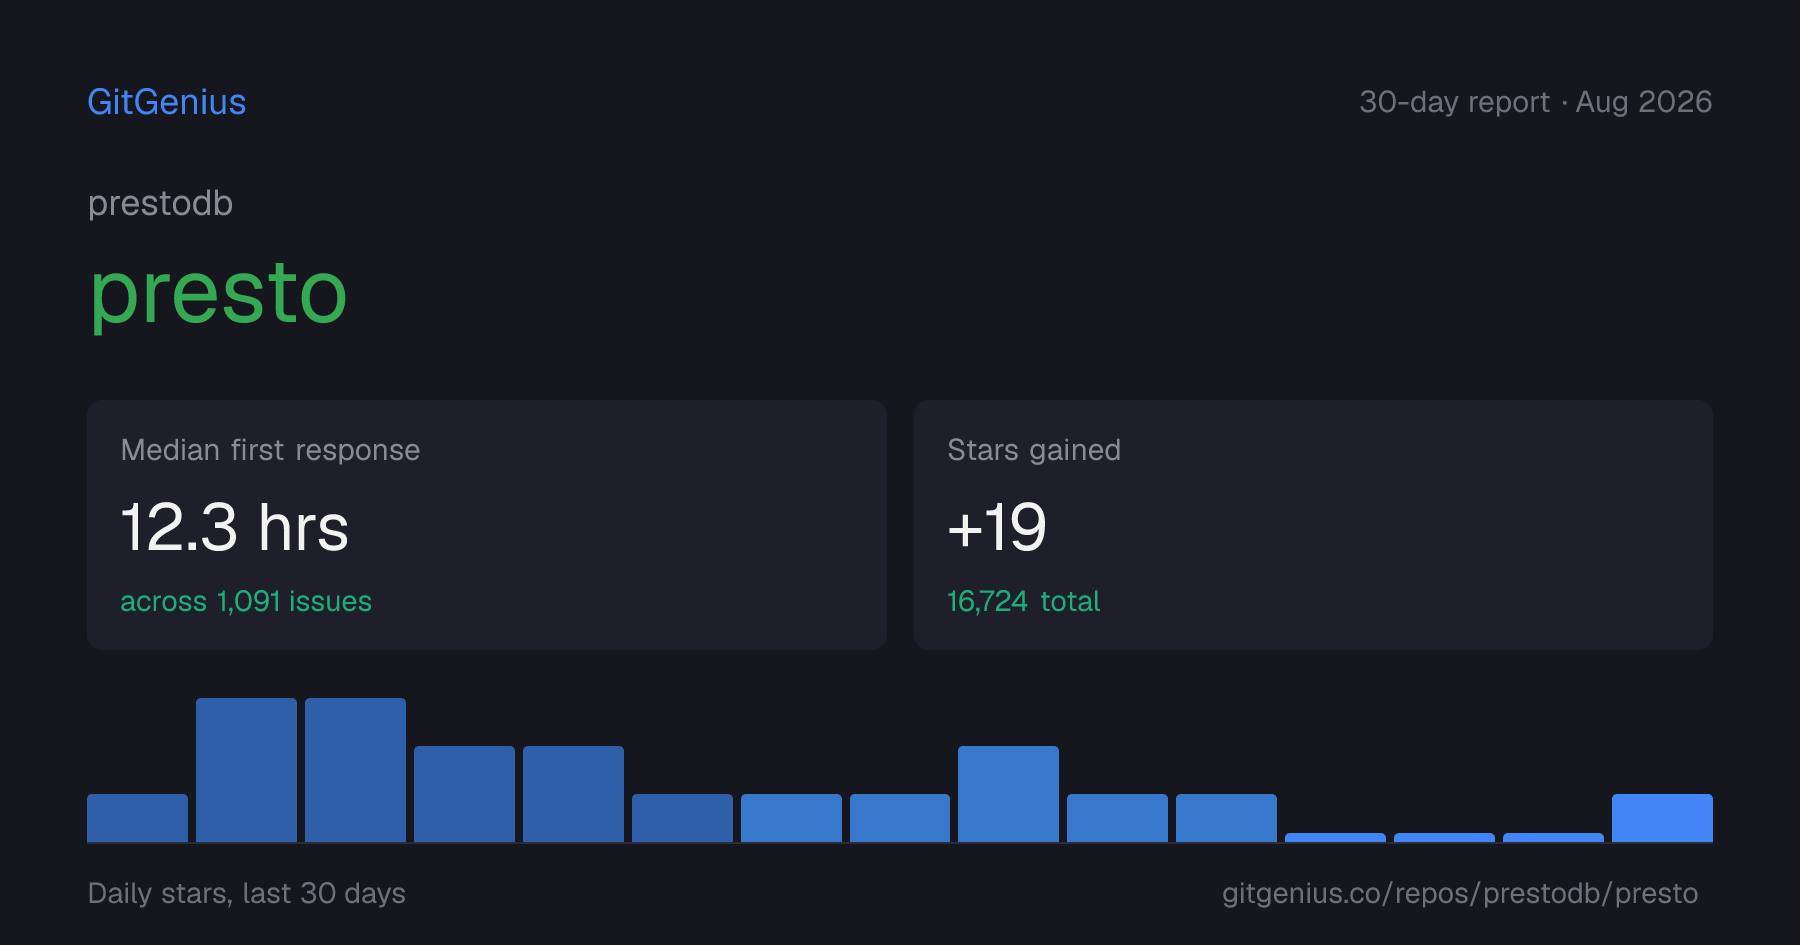Click the brightest blue final chart bar
Screen dimensions: 1800x945
(x=1662, y=818)
